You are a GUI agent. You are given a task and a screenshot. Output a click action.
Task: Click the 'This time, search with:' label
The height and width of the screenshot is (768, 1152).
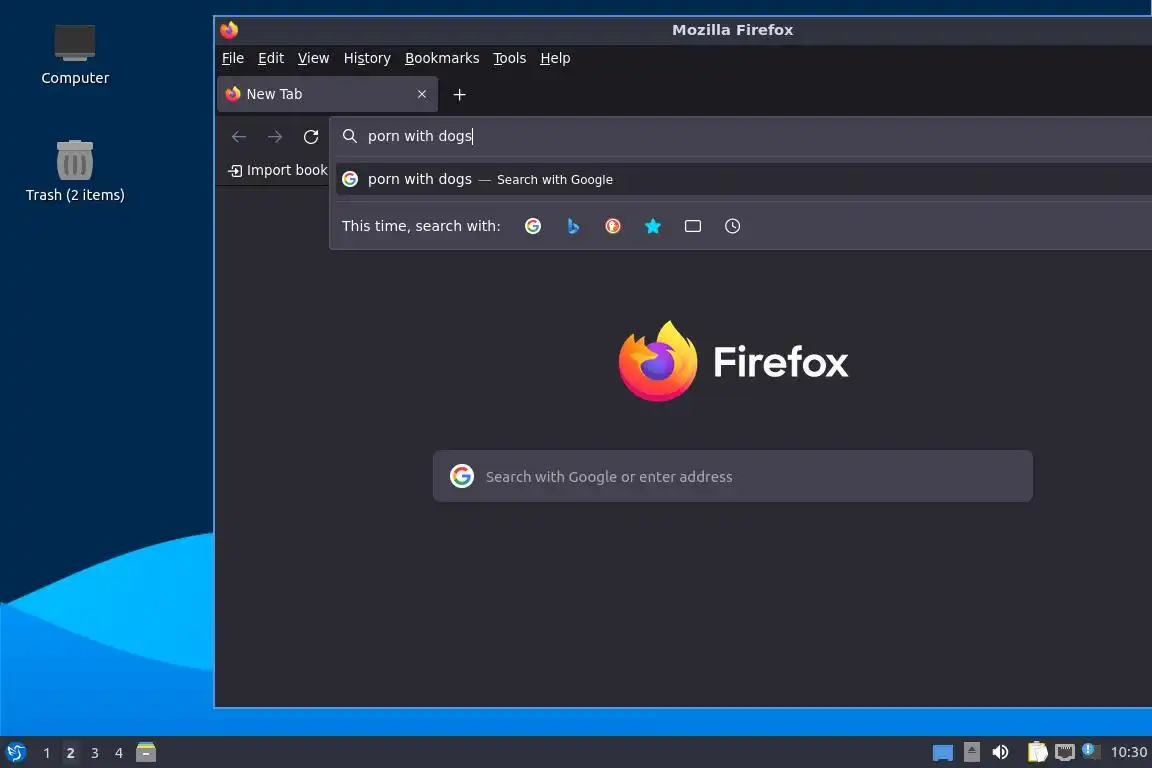click(421, 226)
